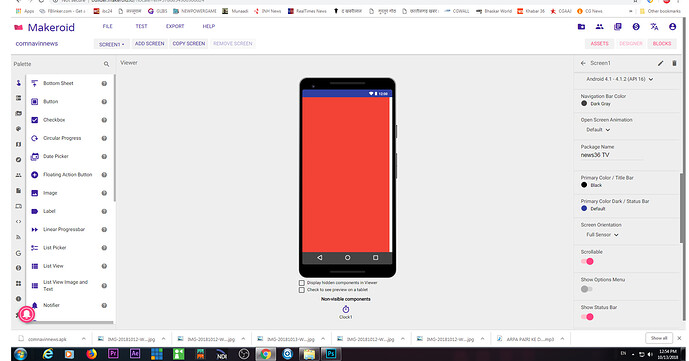Open help for Image component
This screenshot has width=689, height=361.
tap(104, 193)
